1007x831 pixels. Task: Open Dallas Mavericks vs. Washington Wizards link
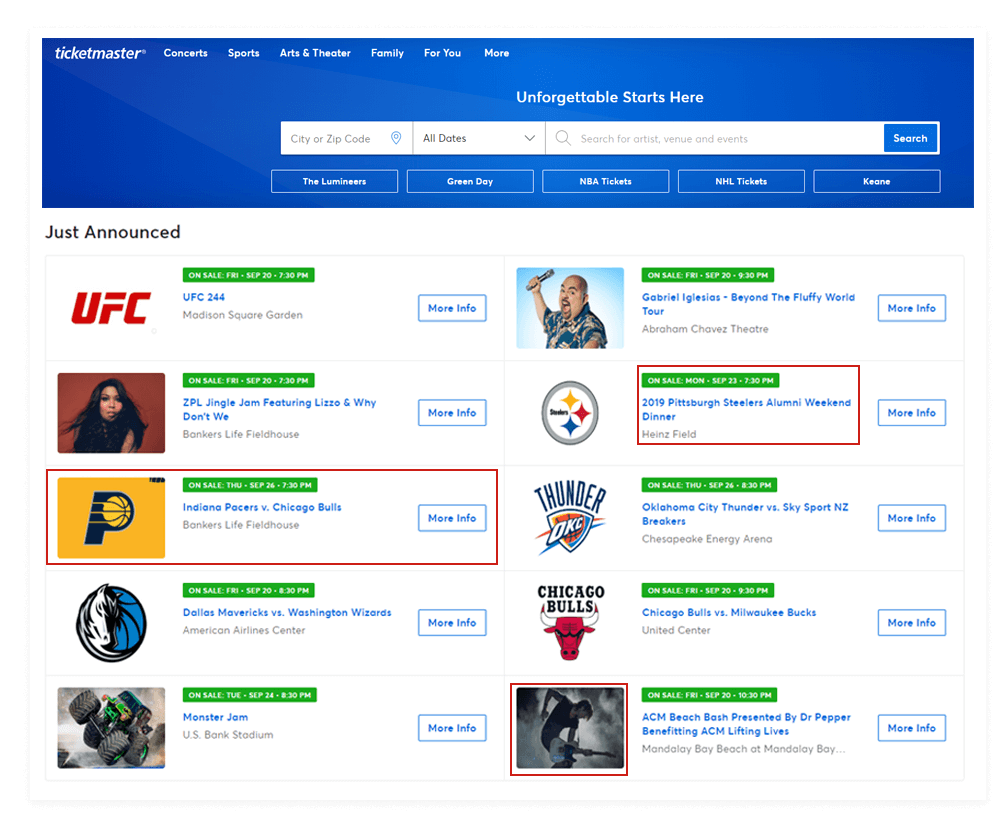(x=287, y=613)
